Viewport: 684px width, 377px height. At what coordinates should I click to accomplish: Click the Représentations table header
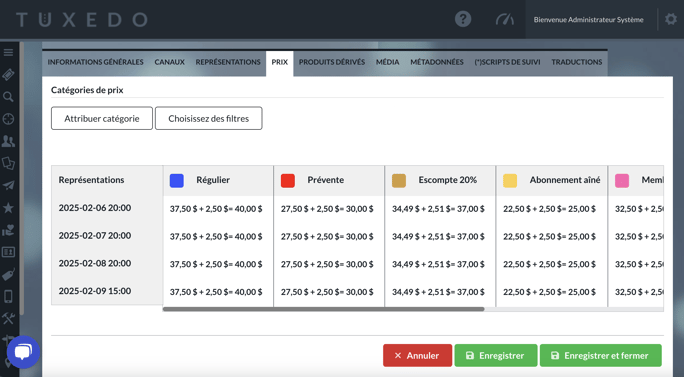click(91, 180)
